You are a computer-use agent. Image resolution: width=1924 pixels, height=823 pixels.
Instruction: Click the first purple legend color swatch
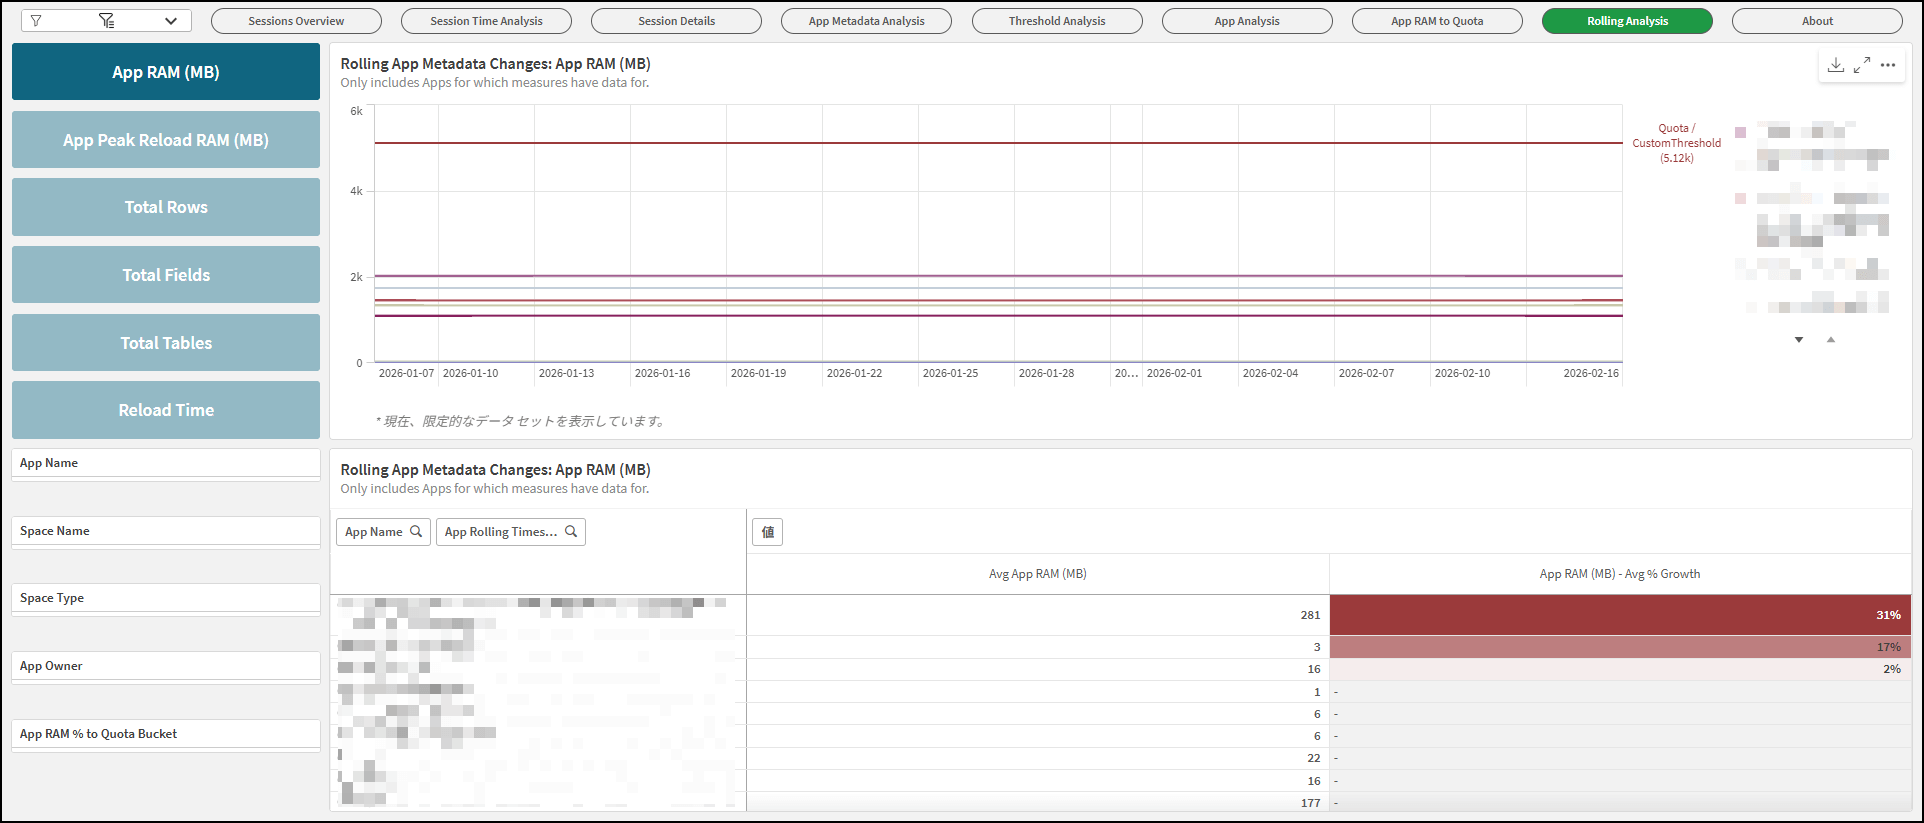tap(1740, 132)
